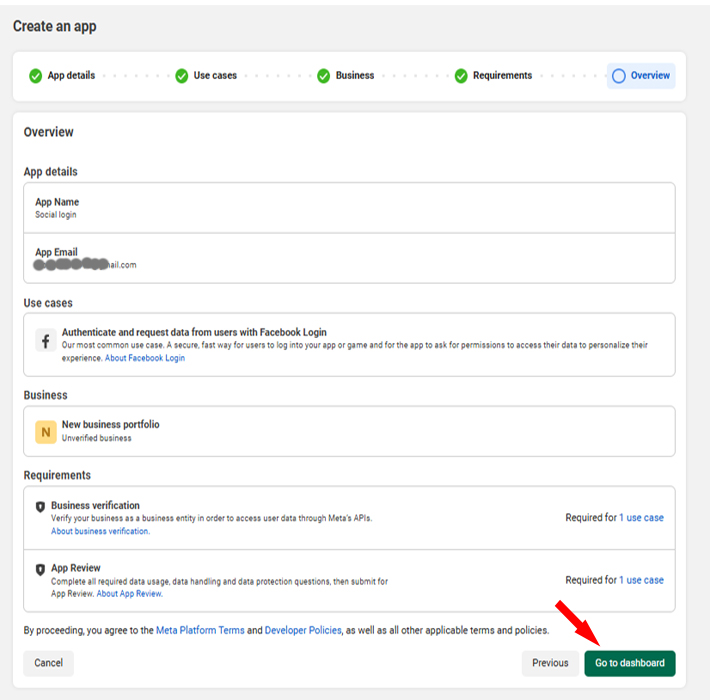Click the App Email address value

click(85, 264)
